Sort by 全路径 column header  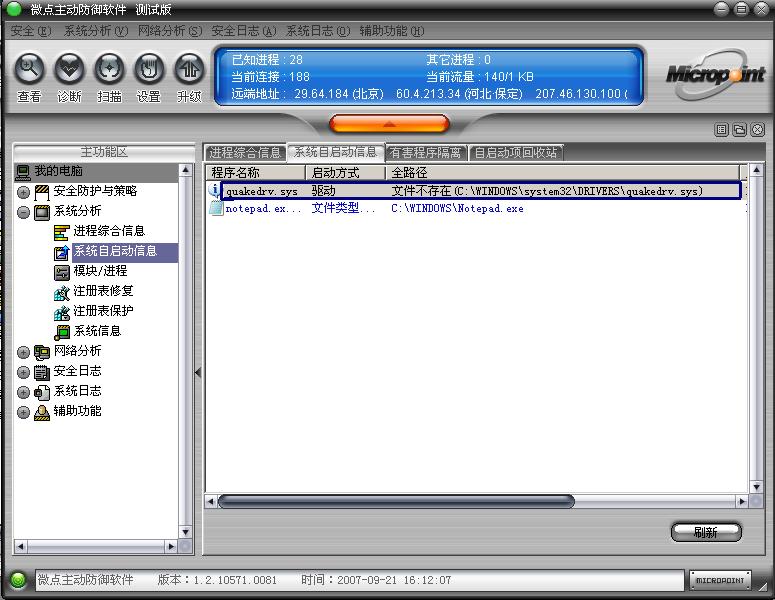click(x=563, y=172)
